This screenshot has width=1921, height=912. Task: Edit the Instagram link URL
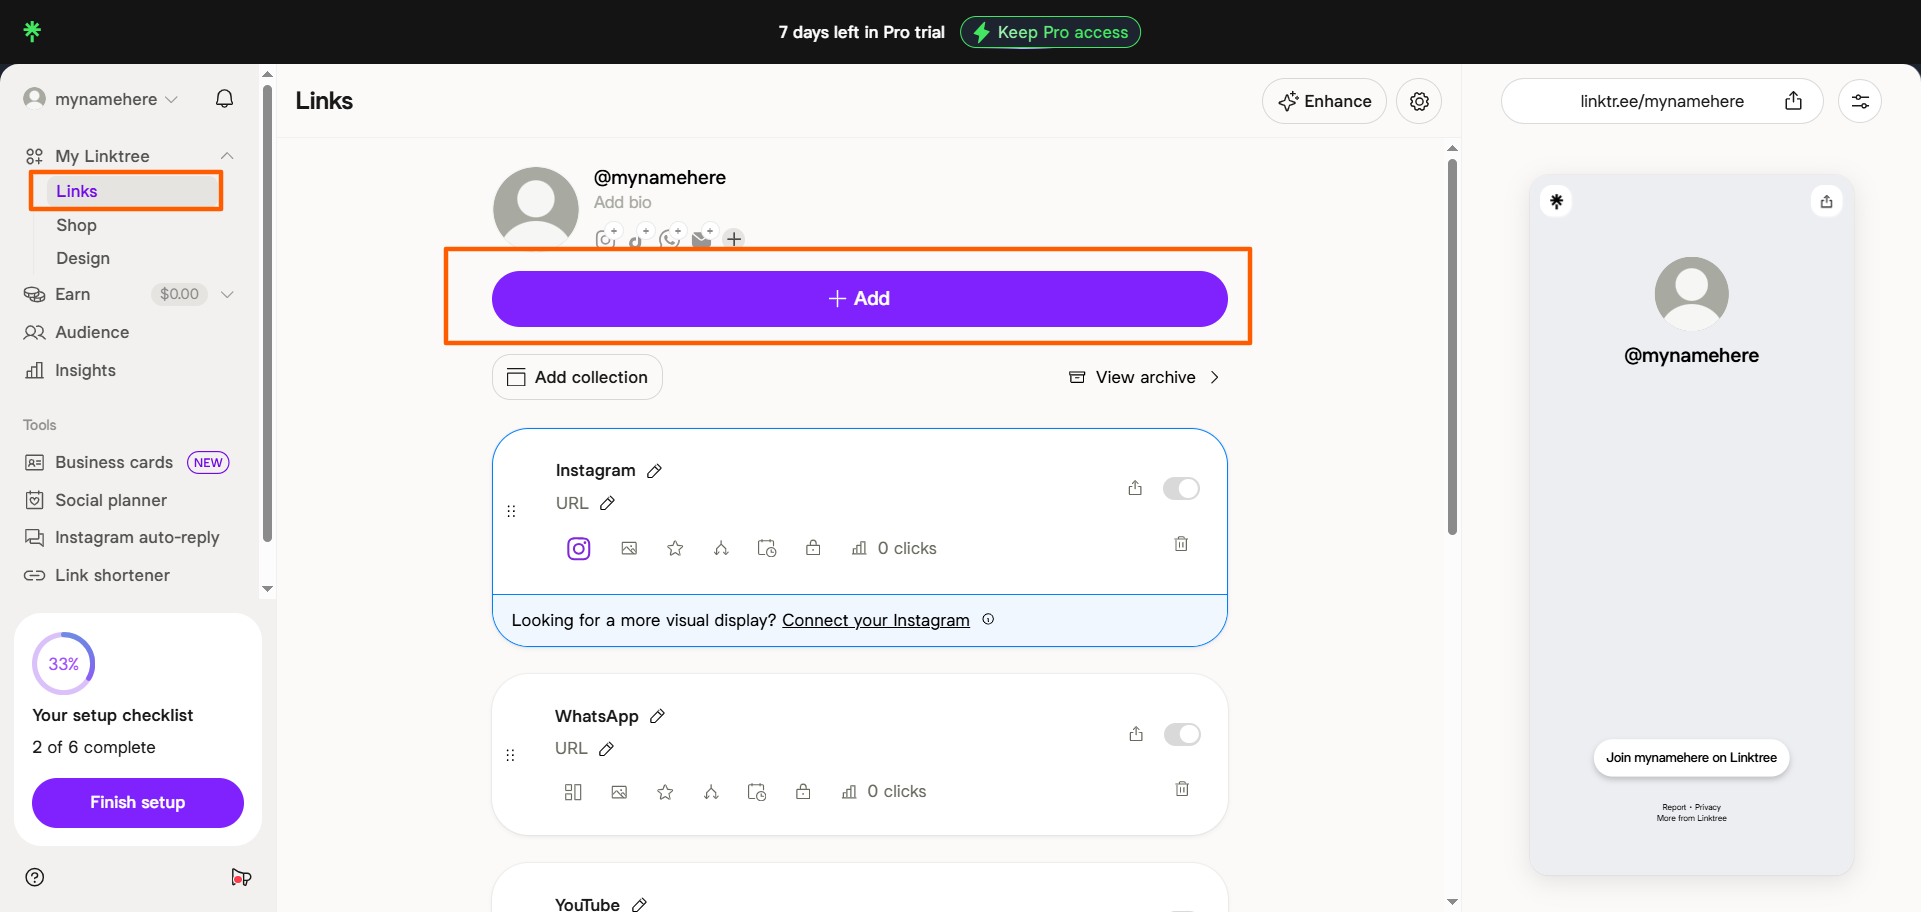point(608,503)
